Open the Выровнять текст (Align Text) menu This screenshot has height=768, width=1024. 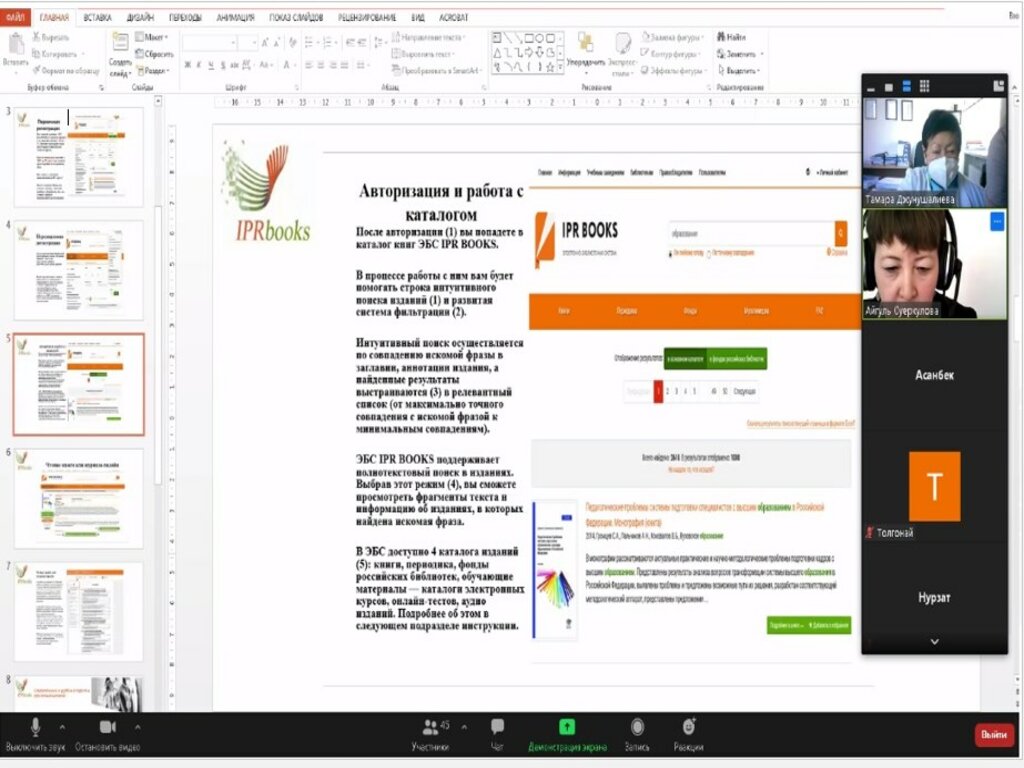[x=424, y=54]
